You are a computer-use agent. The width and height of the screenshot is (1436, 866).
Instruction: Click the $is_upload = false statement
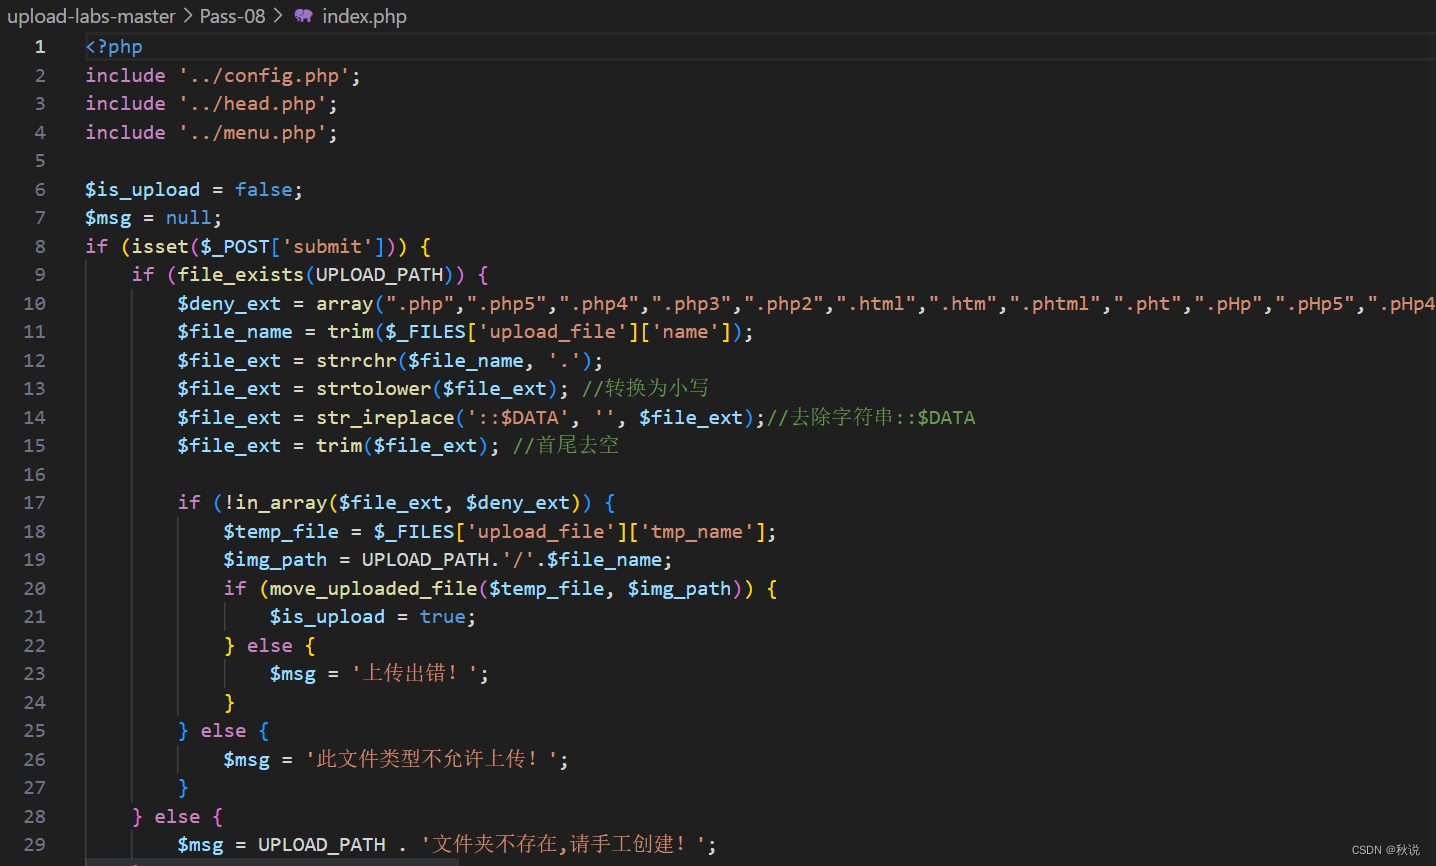[x=194, y=189]
